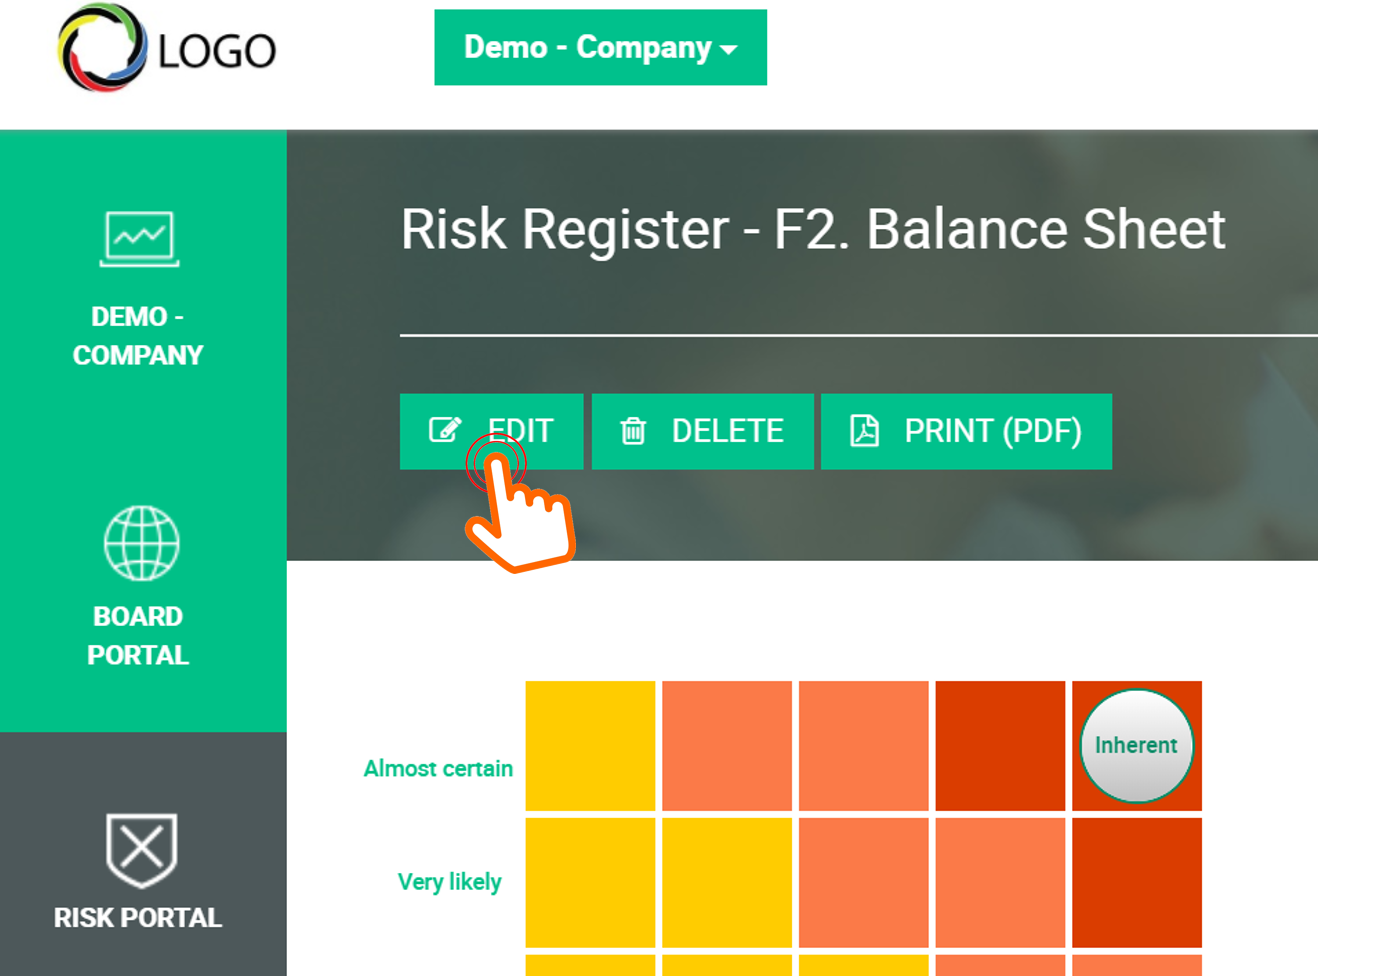Image resolution: width=1381 pixels, height=976 pixels.
Task: Click the Almost certain row label
Action: (439, 769)
